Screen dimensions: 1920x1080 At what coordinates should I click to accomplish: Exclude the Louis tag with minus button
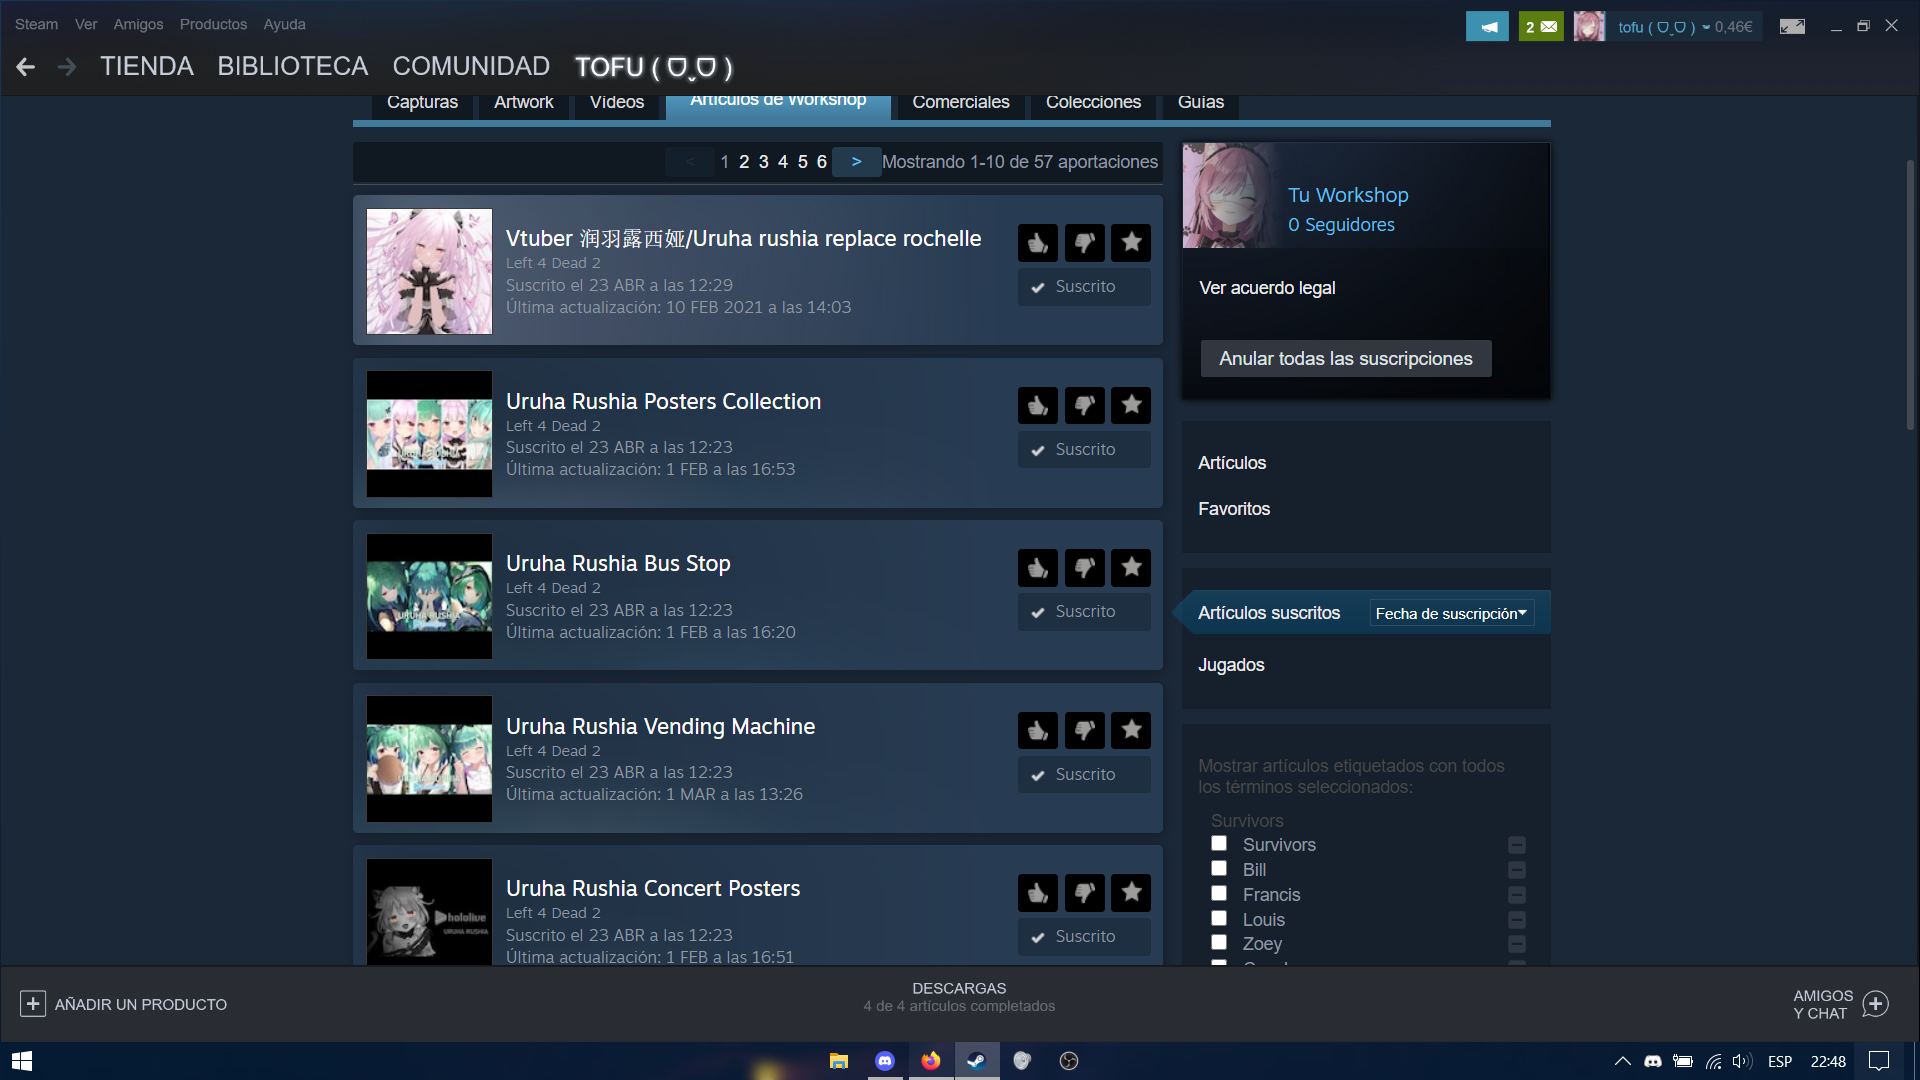point(1517,920)
